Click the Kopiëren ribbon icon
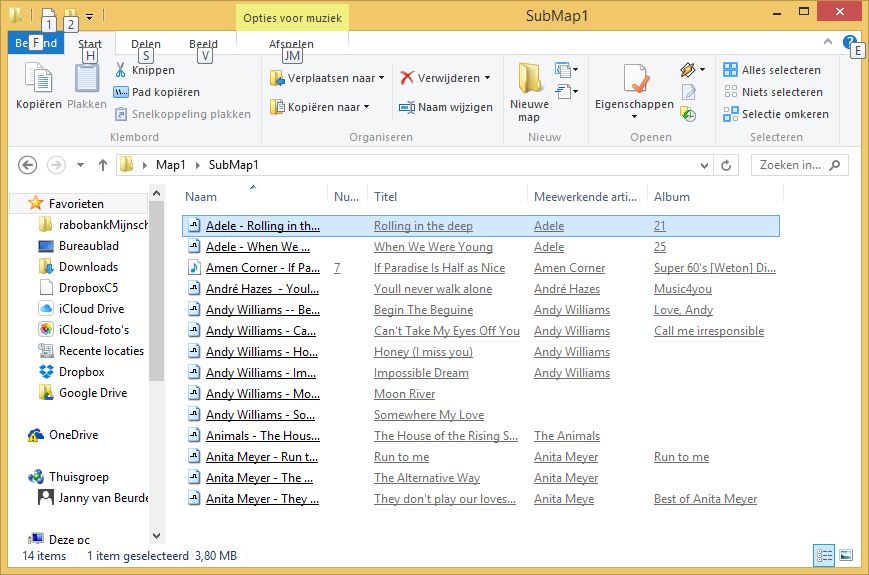Viewport: 869px width, 575px height. [38, 78]
